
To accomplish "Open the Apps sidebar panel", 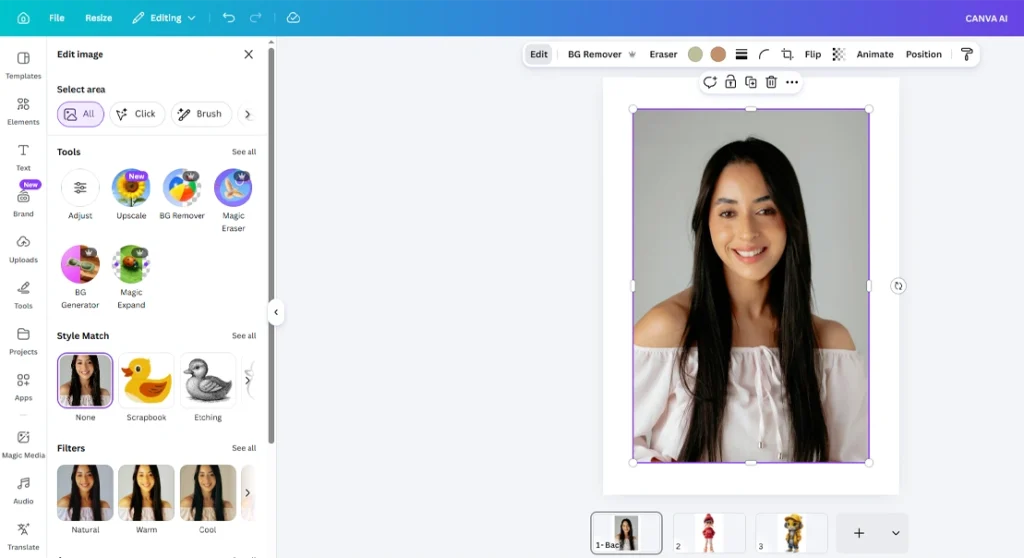I will (24, 387).
